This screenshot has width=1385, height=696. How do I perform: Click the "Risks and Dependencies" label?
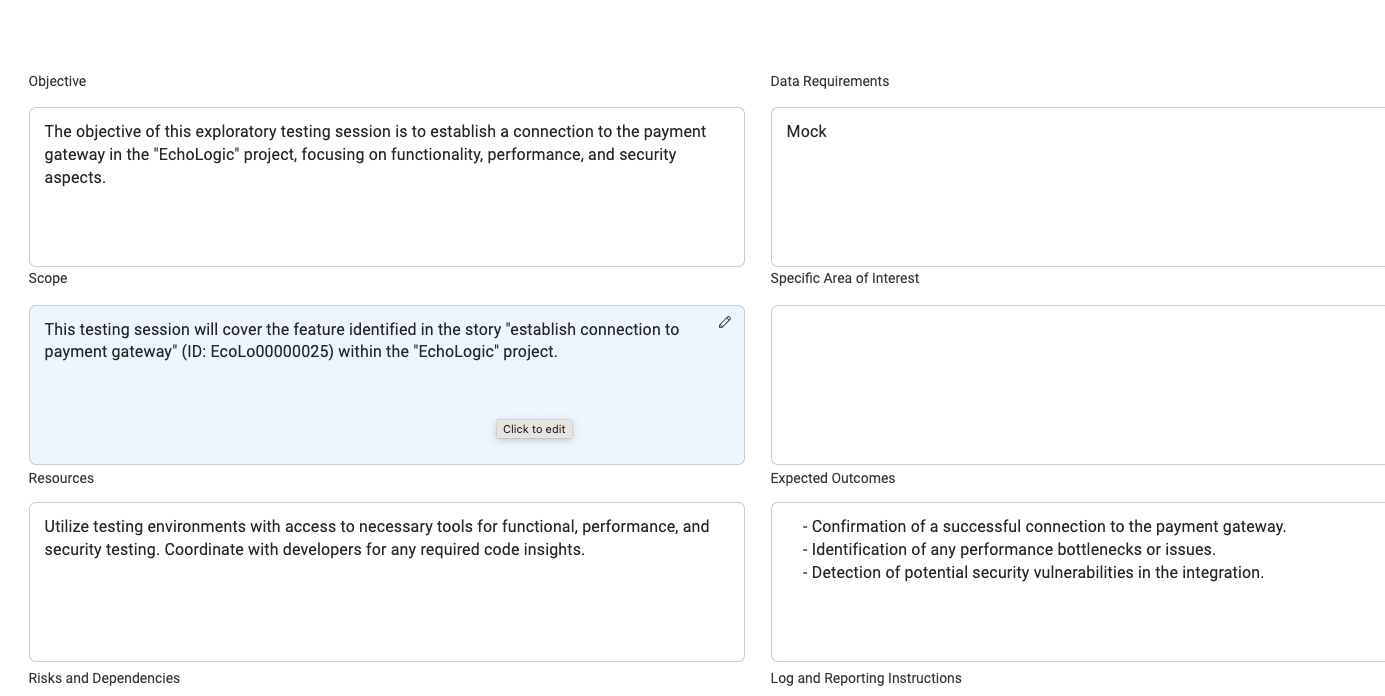(104, 678)
